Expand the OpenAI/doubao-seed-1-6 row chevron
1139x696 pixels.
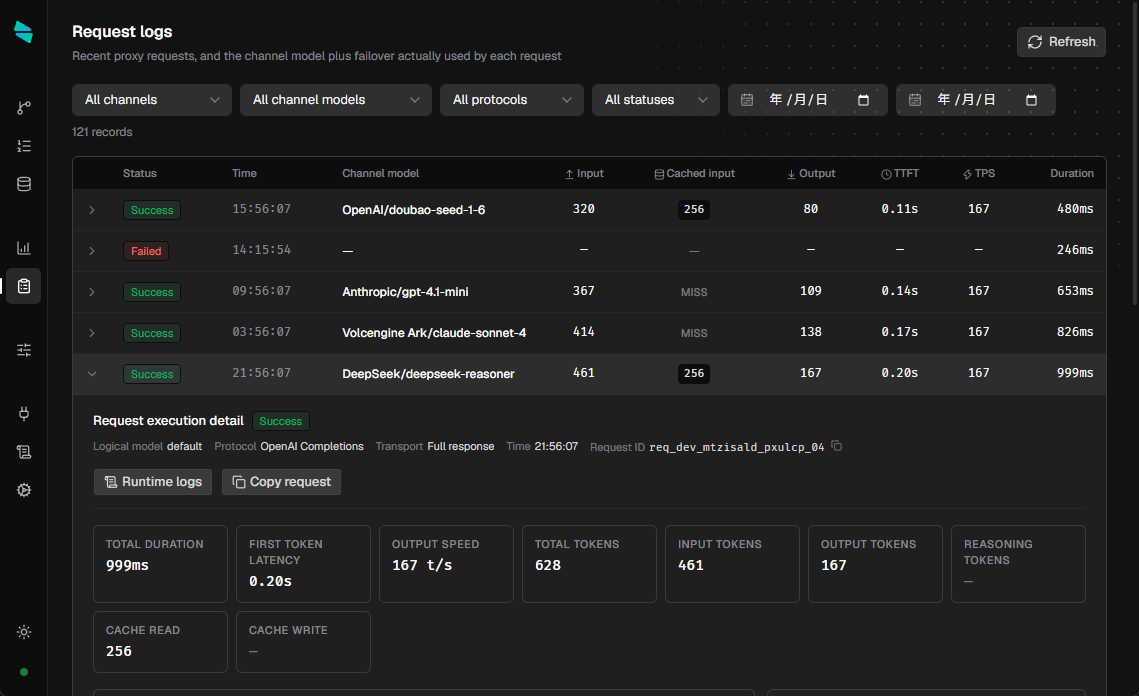tap(92, 210)
